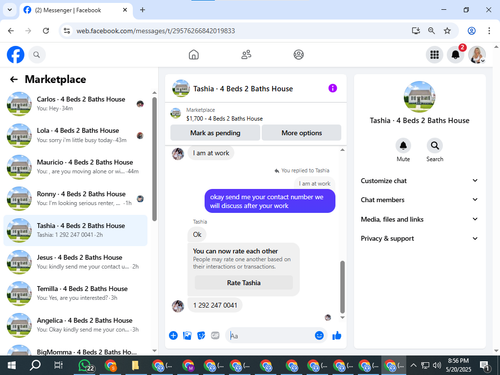Attach a photo using the image icon
500x375 pixels.
click(x=187, y=335)
